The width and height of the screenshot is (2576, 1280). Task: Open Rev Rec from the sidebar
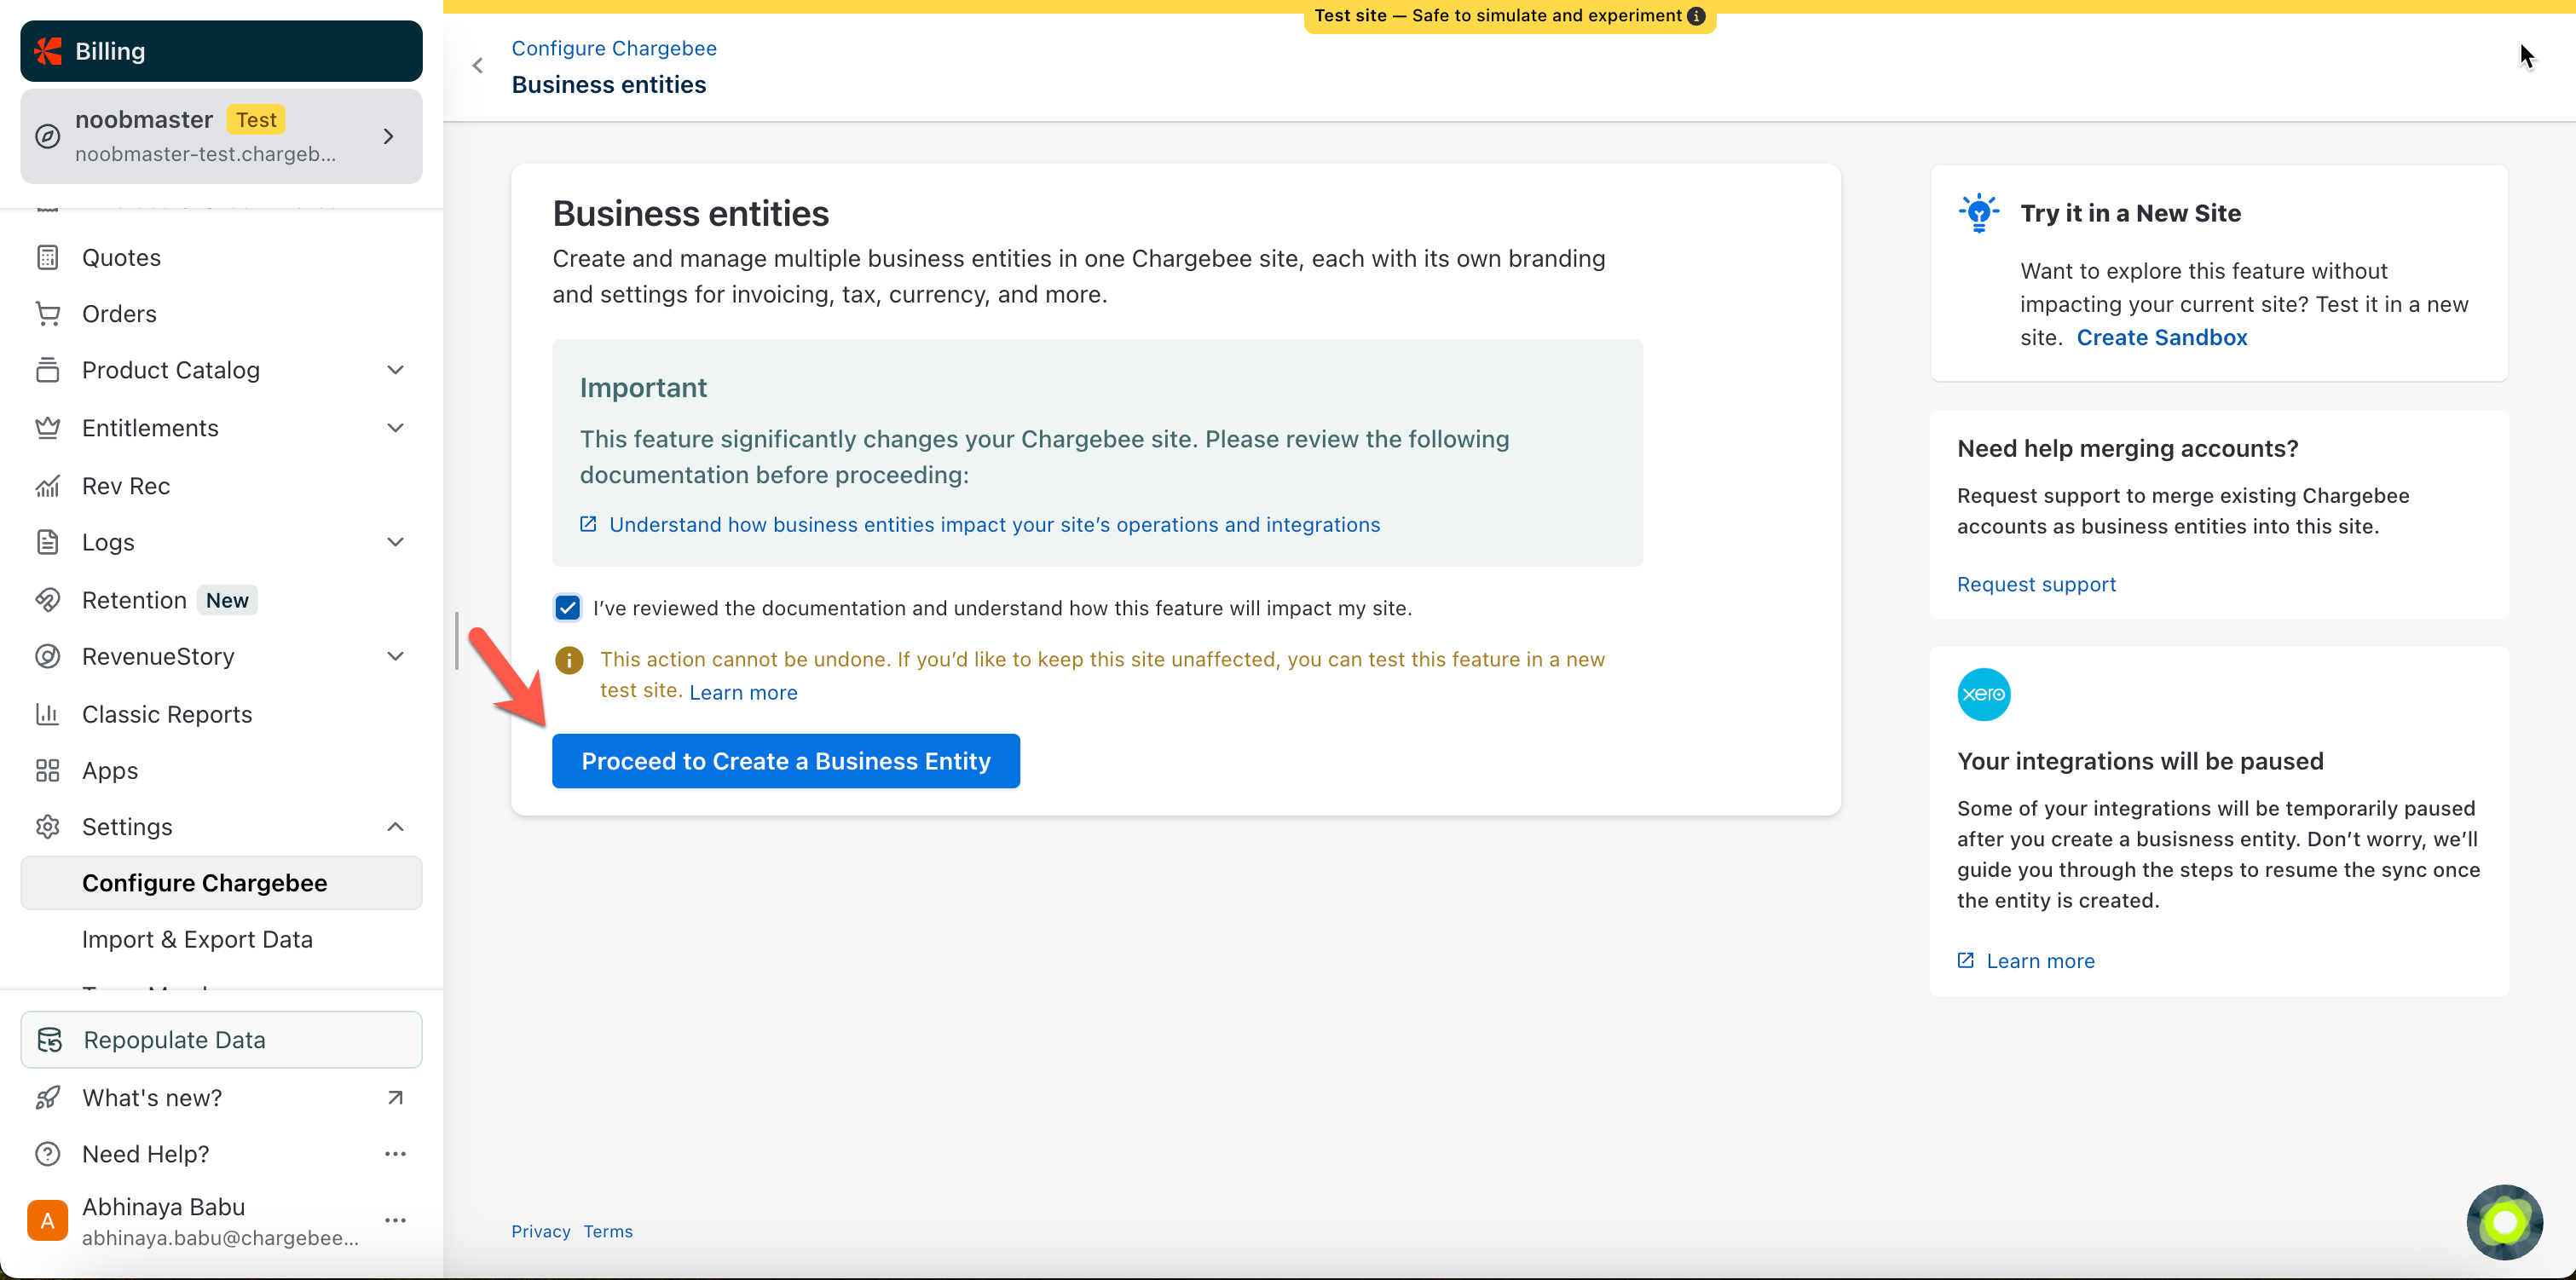[126, 486]
